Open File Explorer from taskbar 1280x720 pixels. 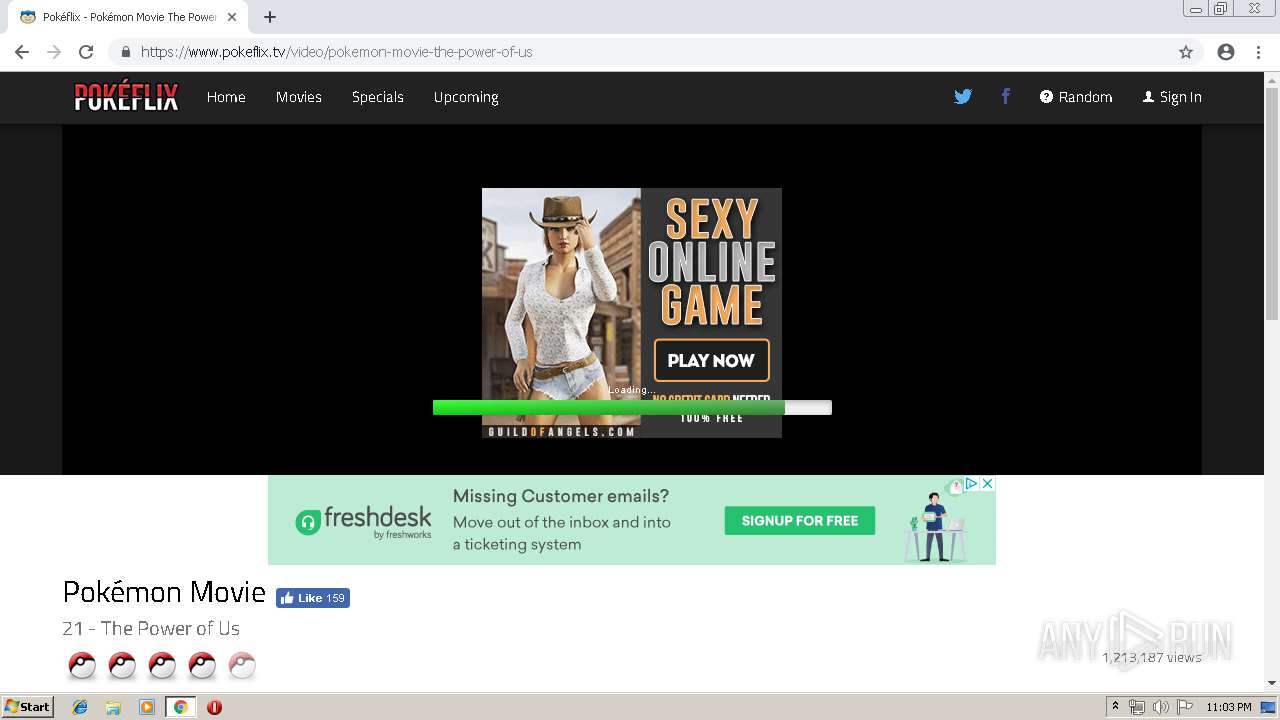[x=113, y=707]
